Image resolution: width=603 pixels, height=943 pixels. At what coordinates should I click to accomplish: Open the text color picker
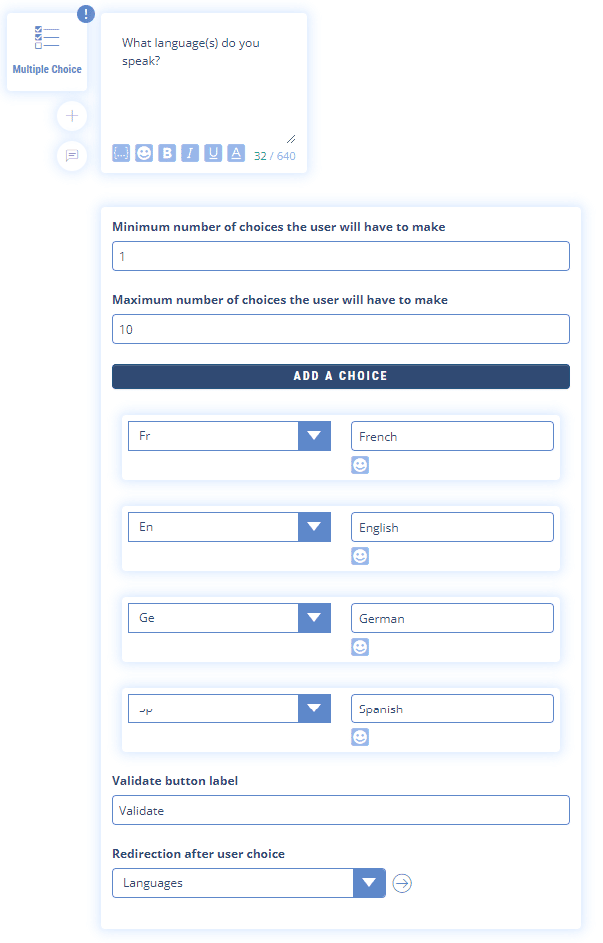(x=236, y=154)
